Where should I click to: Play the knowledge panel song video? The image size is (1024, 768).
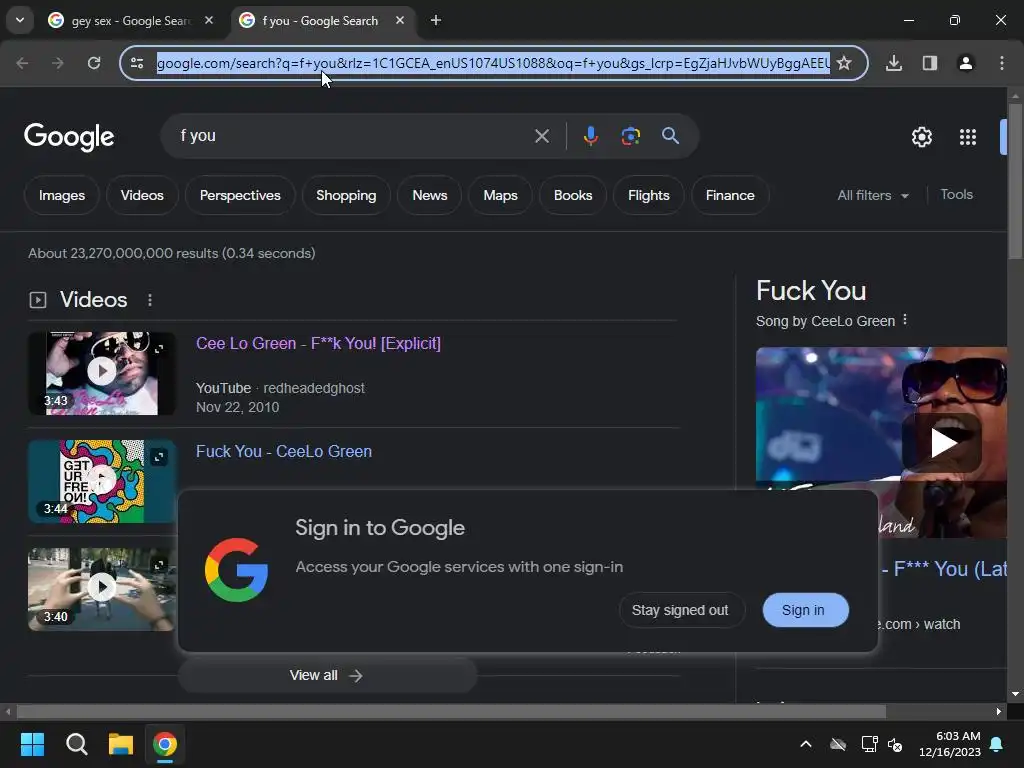(x=942, y=443)
